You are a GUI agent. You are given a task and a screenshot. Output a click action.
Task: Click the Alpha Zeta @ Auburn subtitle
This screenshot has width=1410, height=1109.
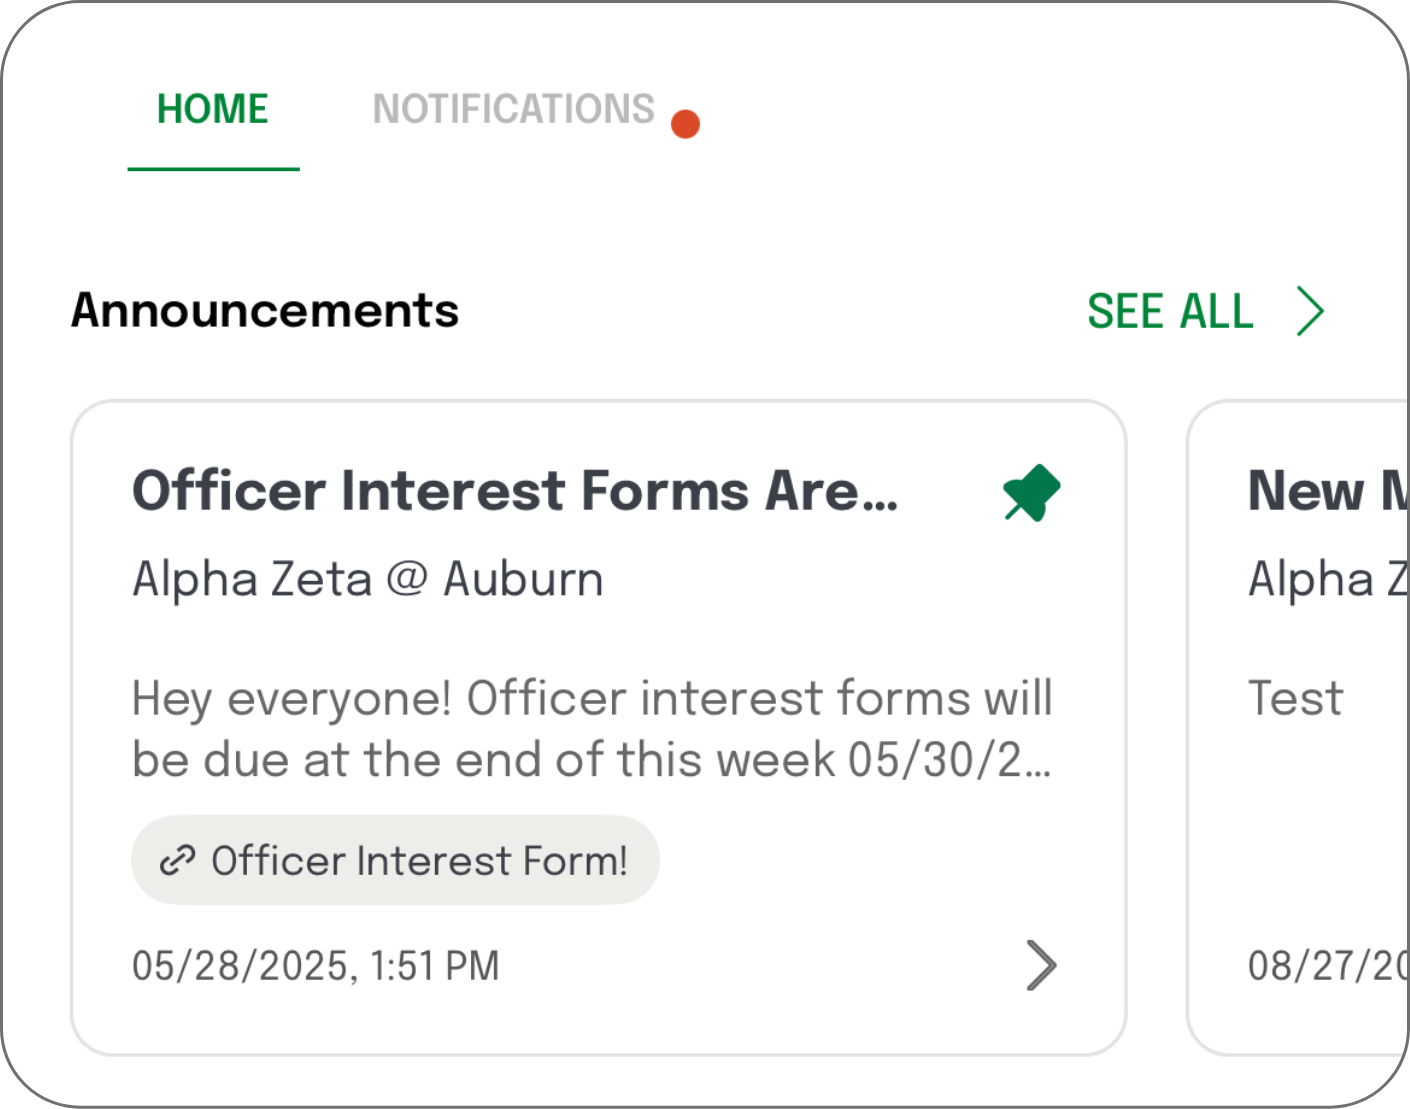tap(368, 579)
